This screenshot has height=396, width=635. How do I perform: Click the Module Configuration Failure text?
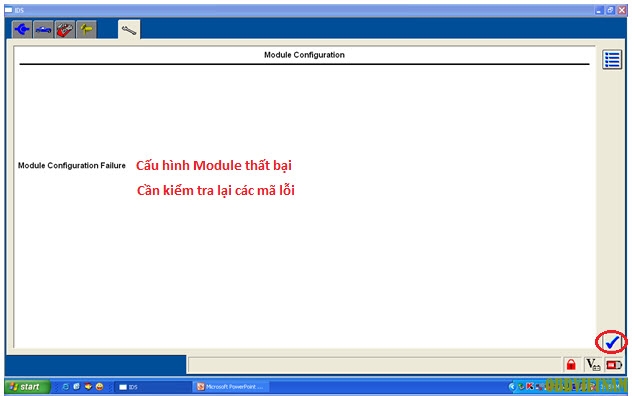coord(72,165)
